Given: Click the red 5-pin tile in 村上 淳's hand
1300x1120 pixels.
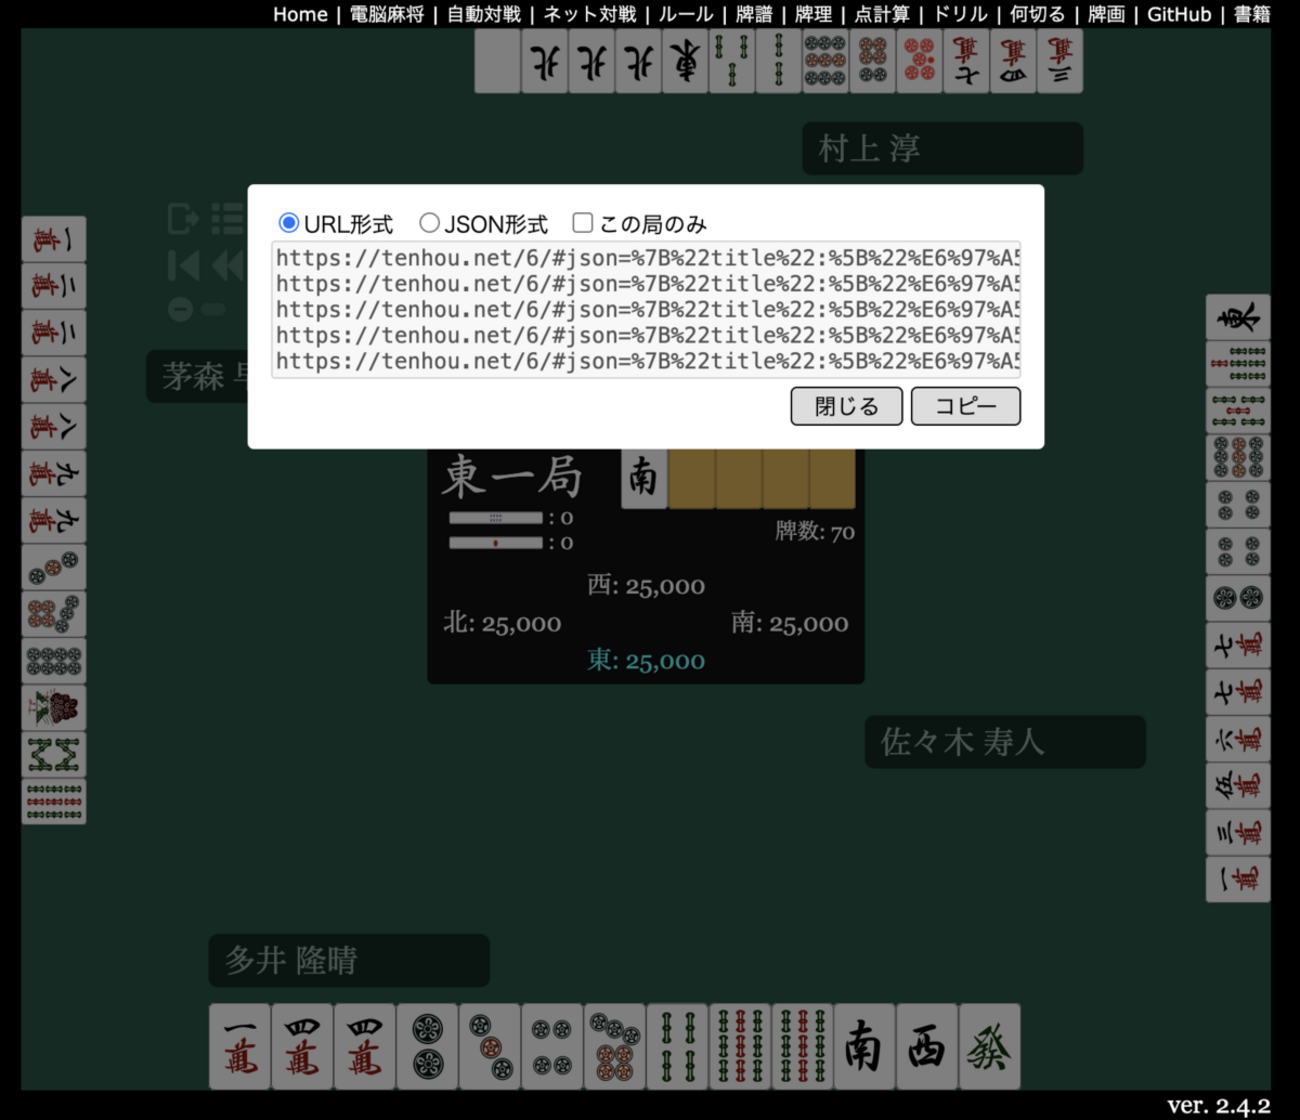Looking at the screenshot, I should point(919,61).
